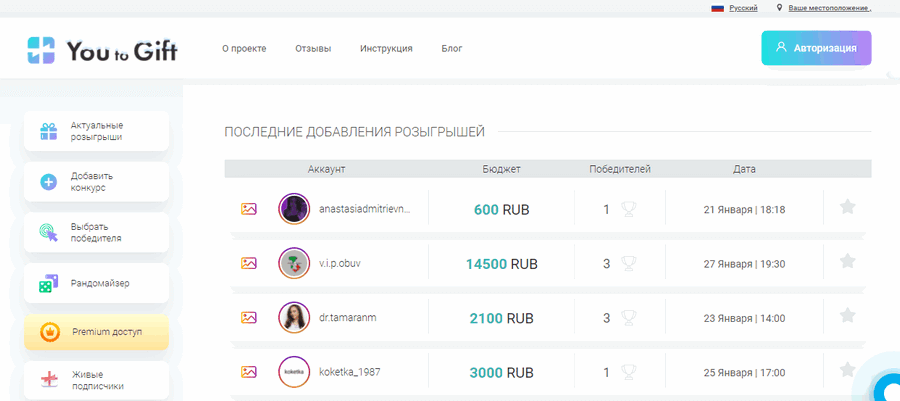Click the Последние добавления розыгрышей heading
The height and width of the screenshot is (401, 900).
point(355,133)
